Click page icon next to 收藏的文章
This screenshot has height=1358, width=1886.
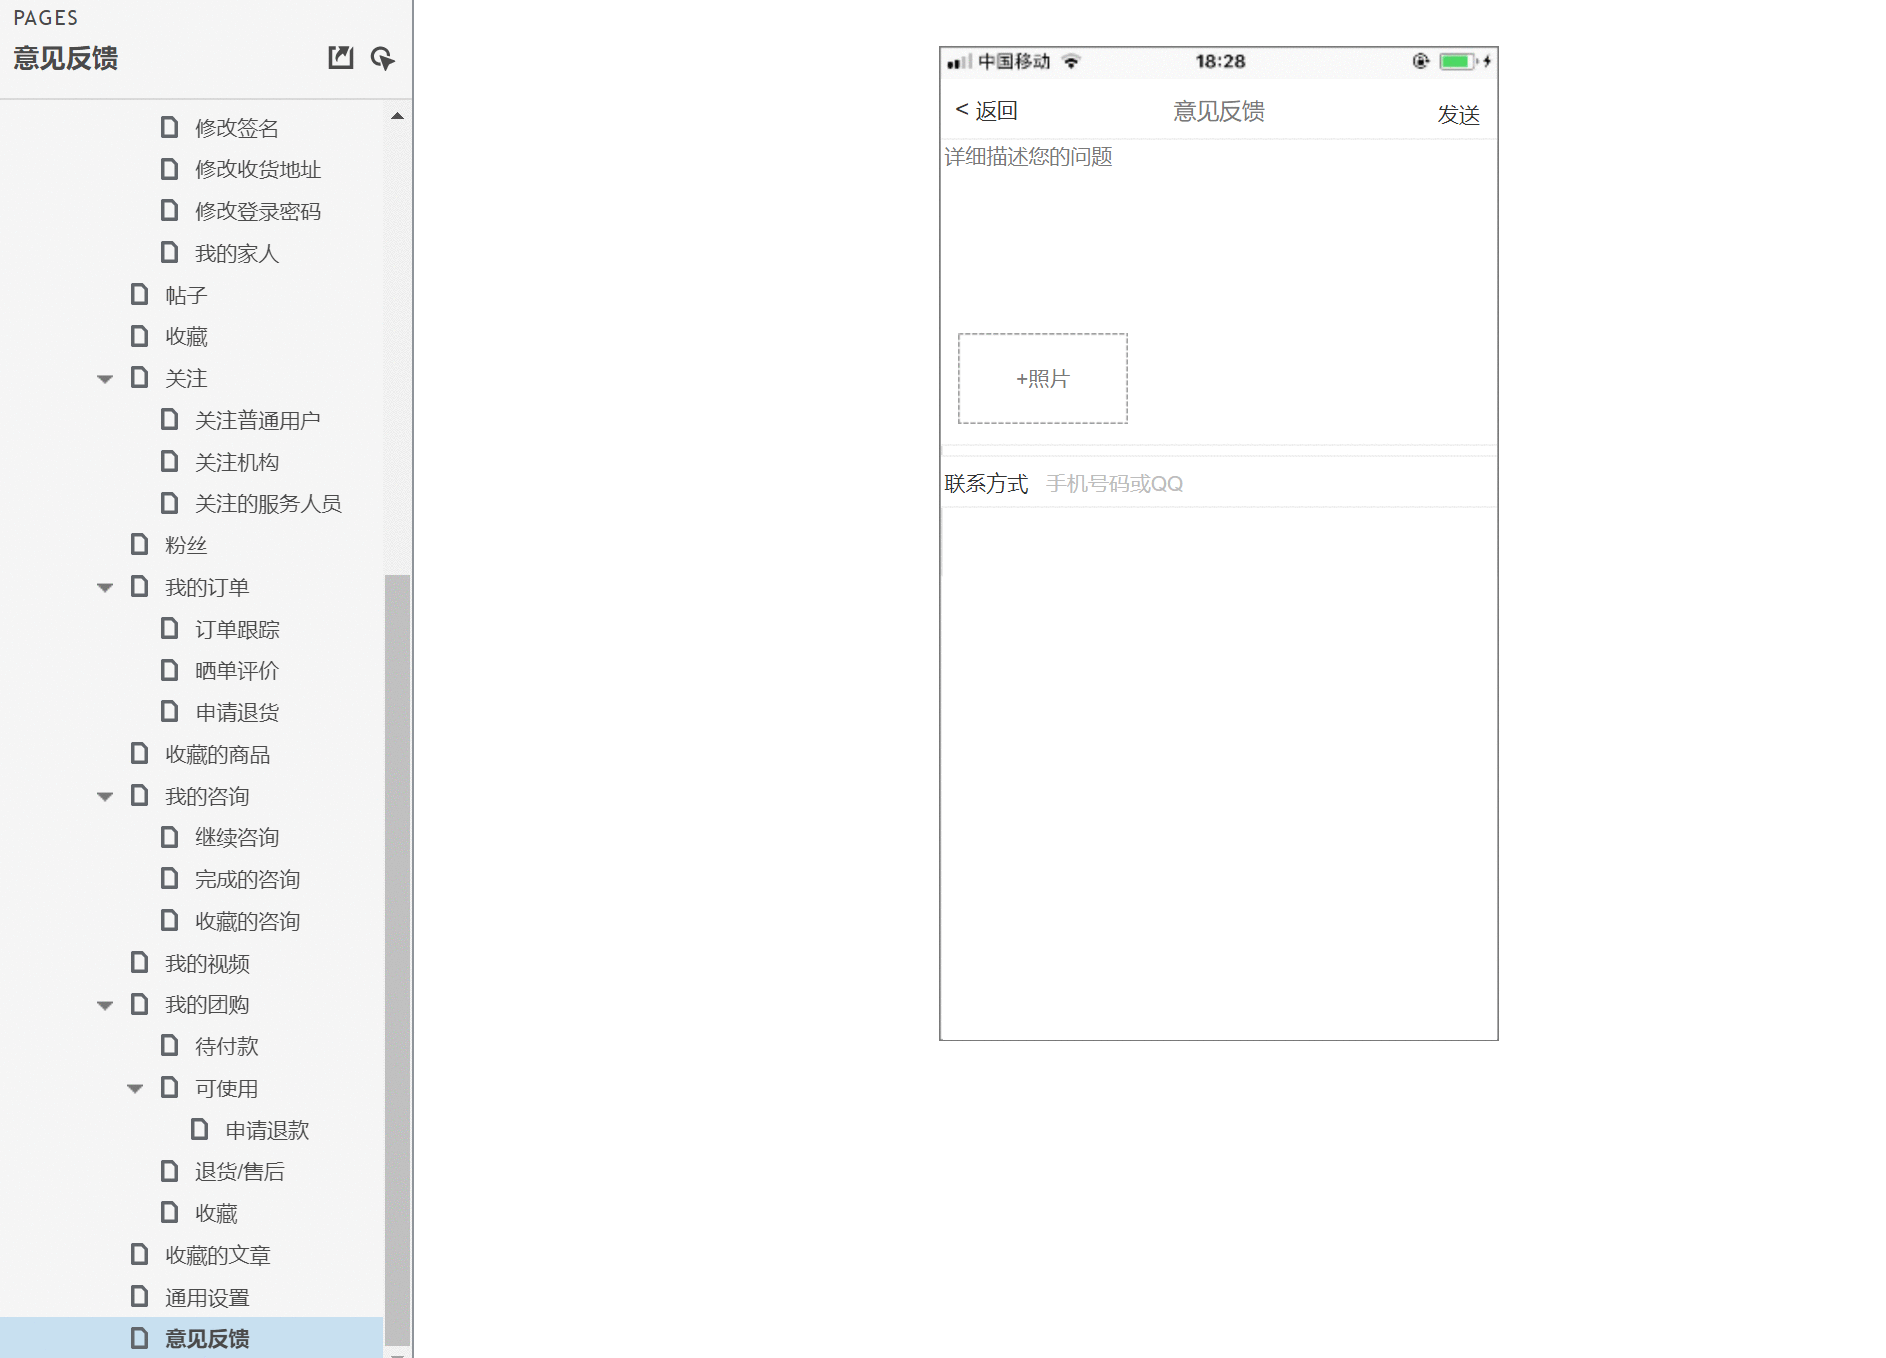[140, 1254]
